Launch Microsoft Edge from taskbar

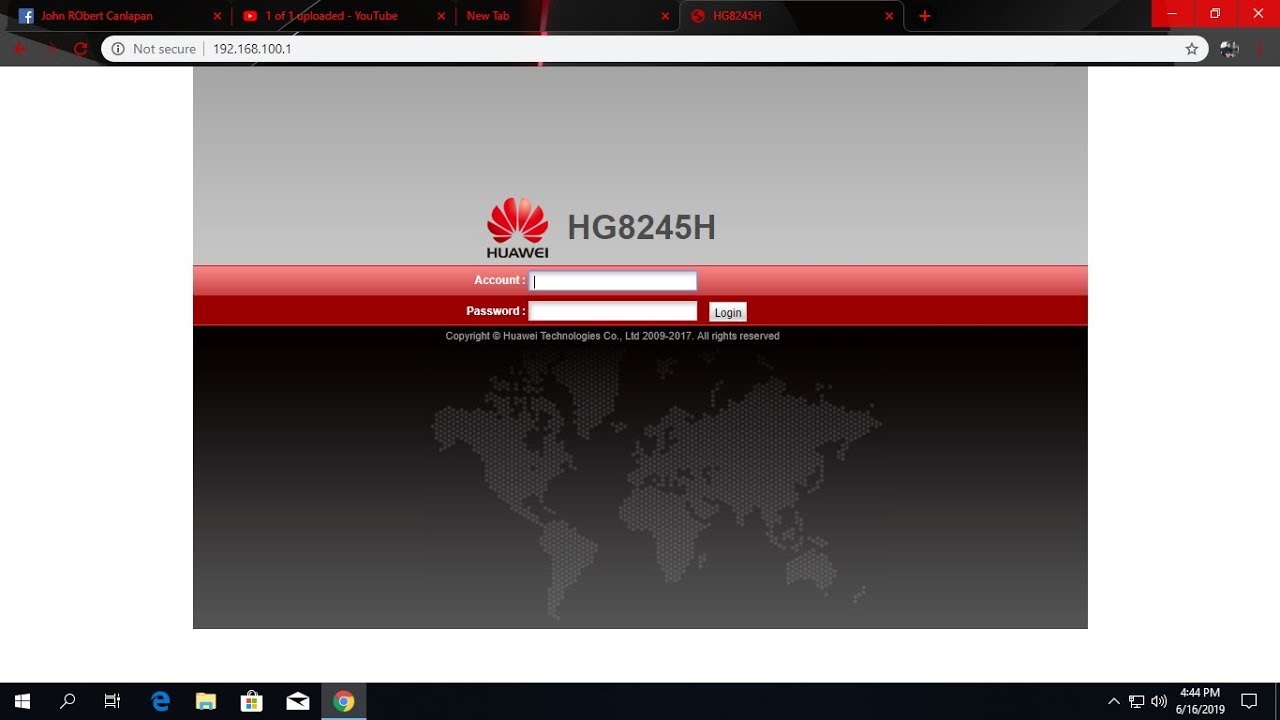click(x=160, y=701)
